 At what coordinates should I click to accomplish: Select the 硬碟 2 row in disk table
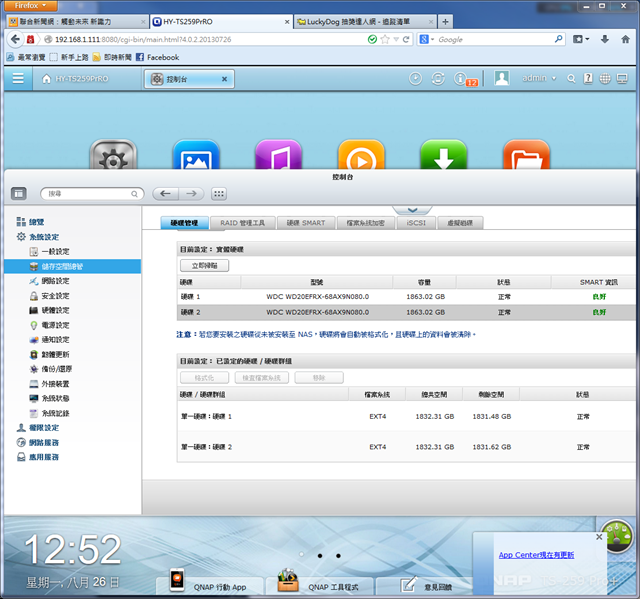pyautogui.click(x=406, y=312)
